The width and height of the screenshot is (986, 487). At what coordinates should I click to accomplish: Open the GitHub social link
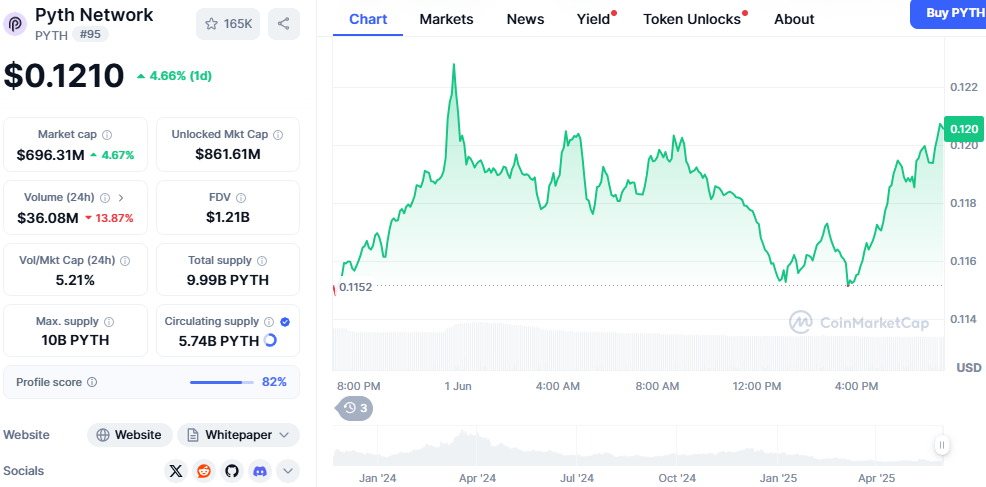click(232, 471)
